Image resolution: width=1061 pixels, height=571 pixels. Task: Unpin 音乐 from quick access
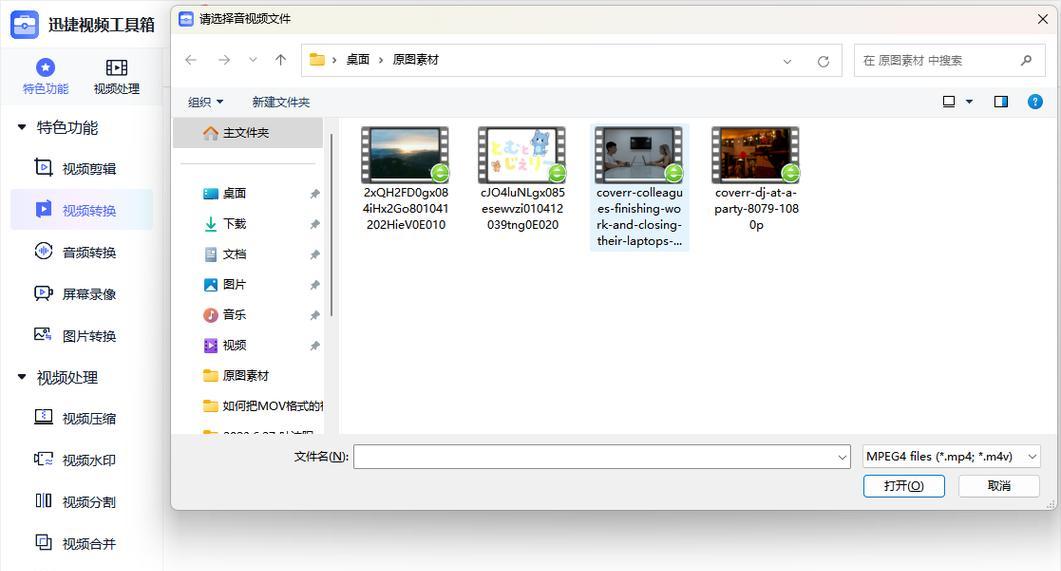click(x=315, y=315)
